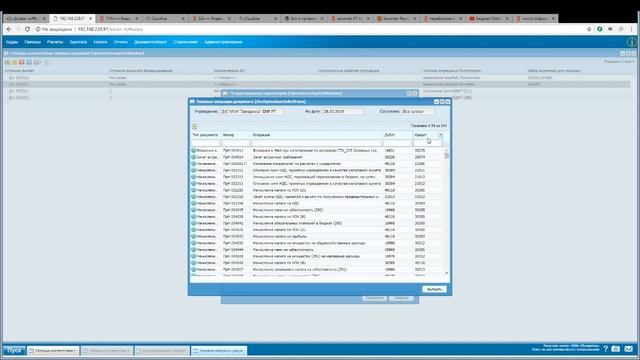Screen dimensions: 640x360
Task: Select the highlighted second row in the background table
Action: pyautogui.click(x=318, y=84)
